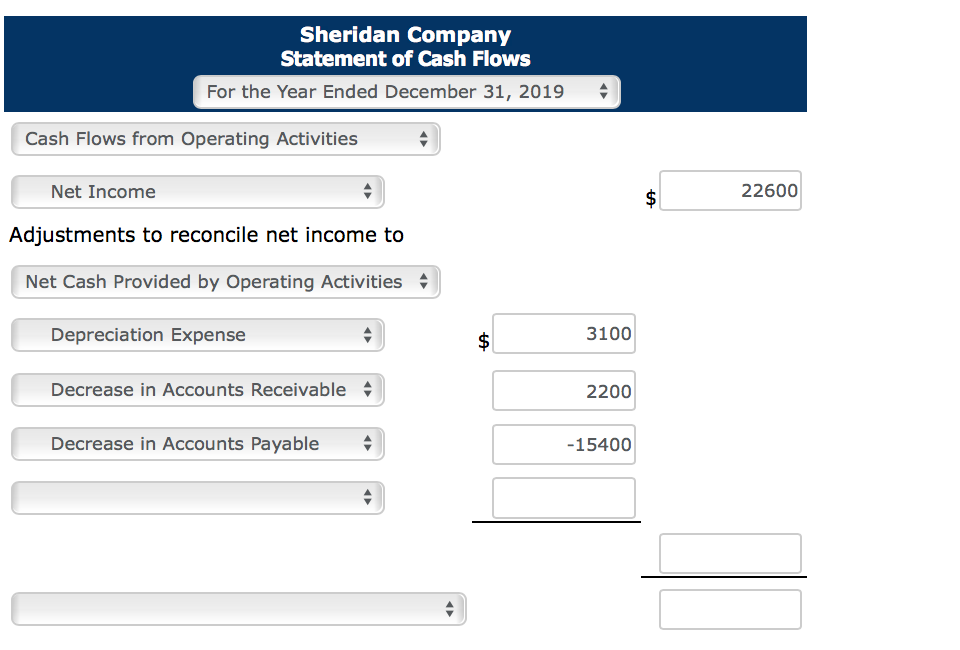Open the empty bottom total-label dropdown
Viewport: 960px width, 650px height.
click(x=238, y=608)
